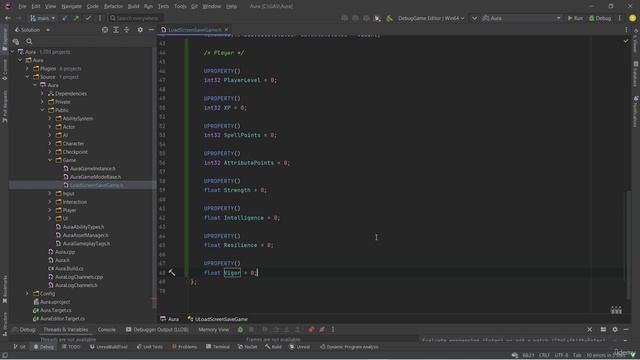Open the File menu

coord(22,7)
